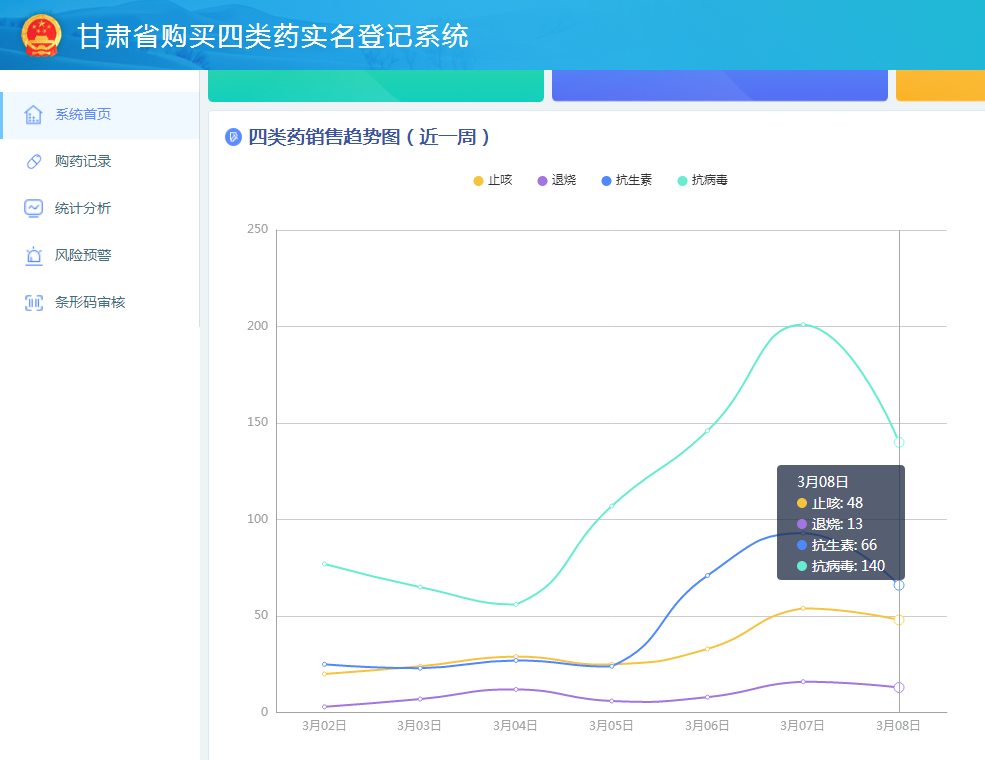The width and height of the screenshot is (985, 760).
Task: Go to 统计分析 in the sidebar
Action: 83,209
